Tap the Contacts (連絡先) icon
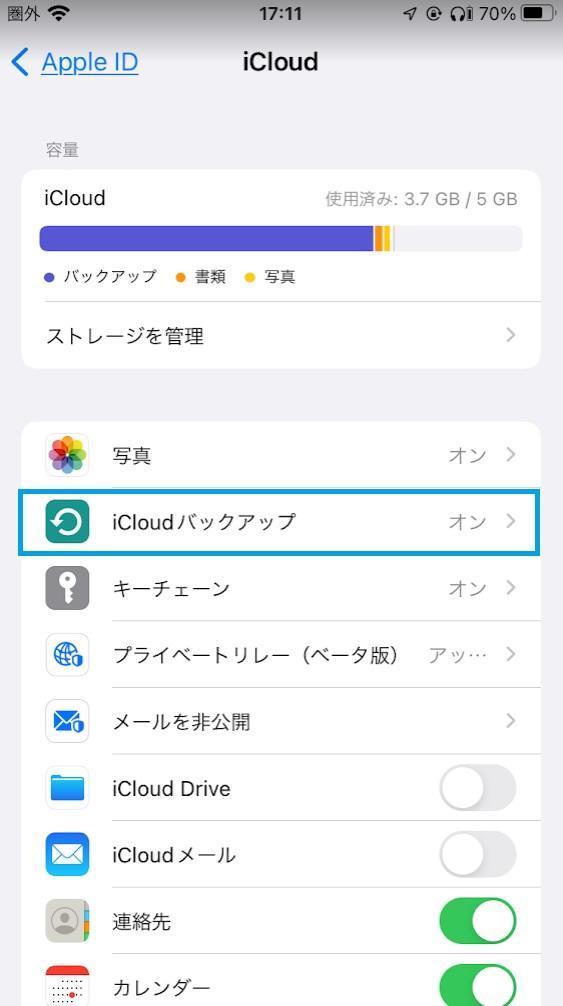Image resolution: width=563 pixels, height=1006 pixels. point(67,921)
